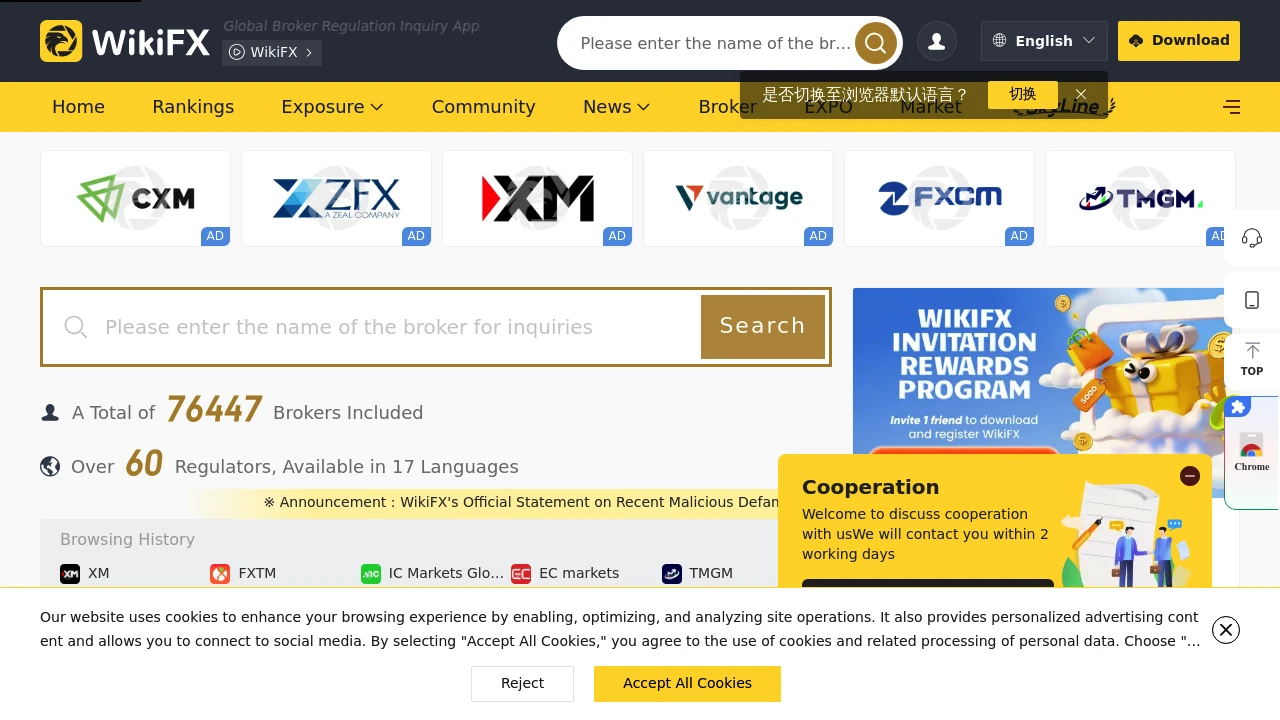Open the FXCM broker ad
The height and width of the screenshot is (720, 1280).
pyautogui.click(x=939, y=198)
